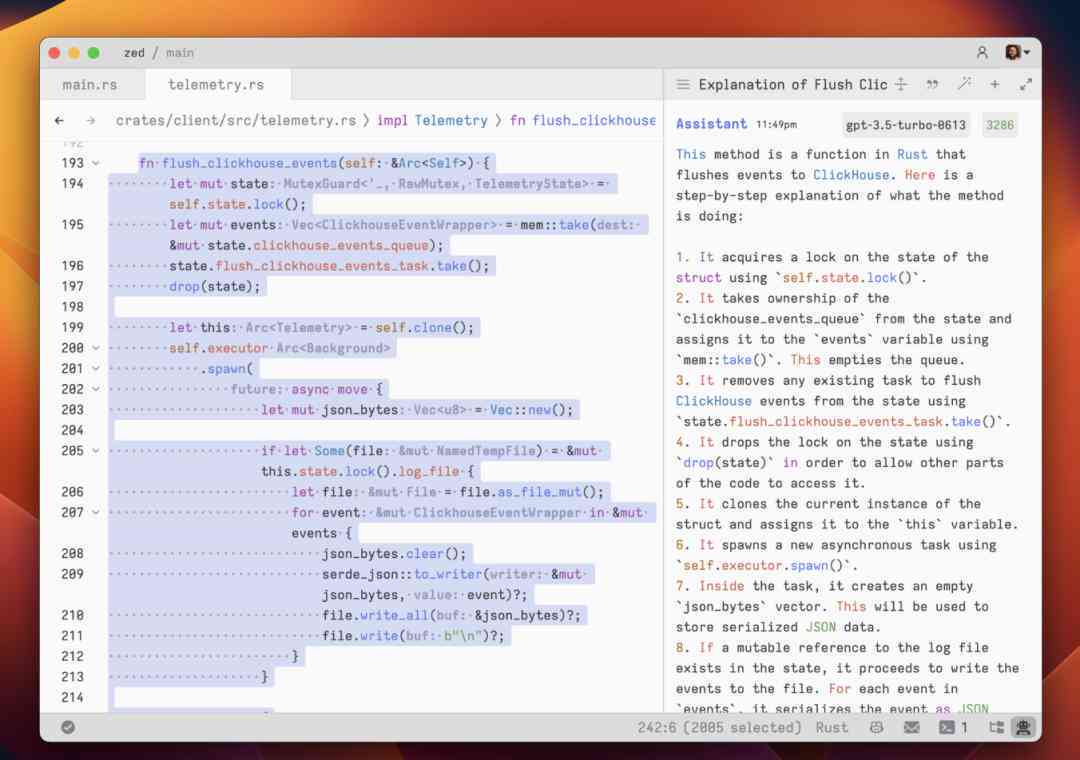Click the green macOS fullscreen window button
This screenshot has height=760, width=1080.
click(x=94, y=52)
